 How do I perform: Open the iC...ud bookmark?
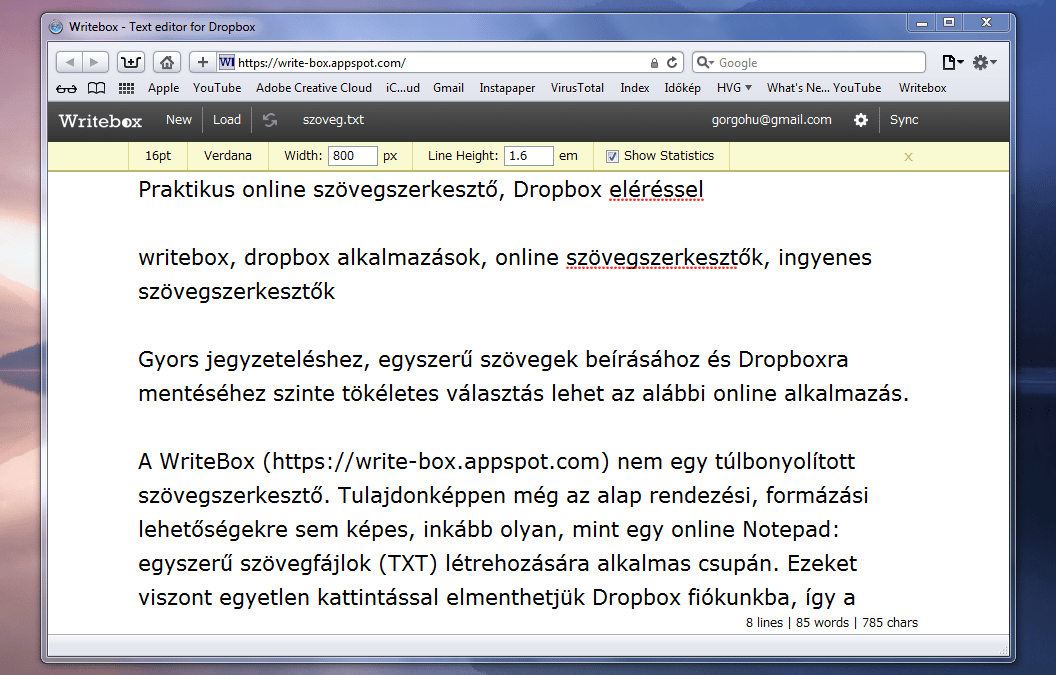(403, 88)
